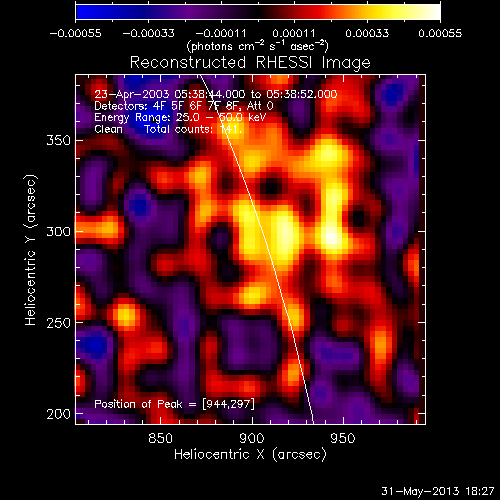This screenshot has width=500, height=500.
Task: Click the Y-axis tick label 250
Action: pos(59,323)
